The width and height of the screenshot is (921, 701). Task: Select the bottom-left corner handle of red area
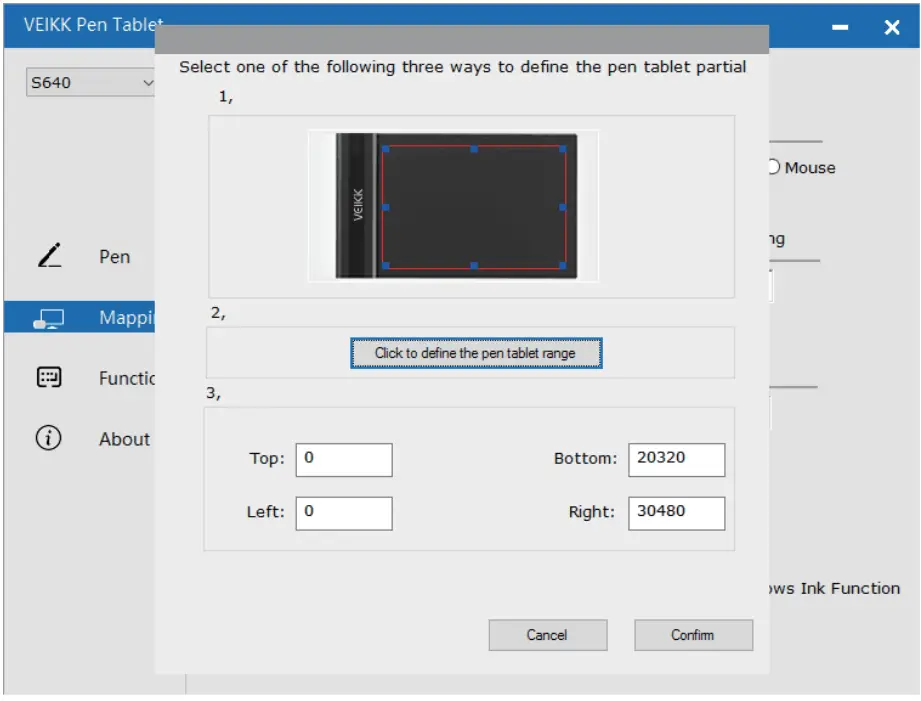385,266
